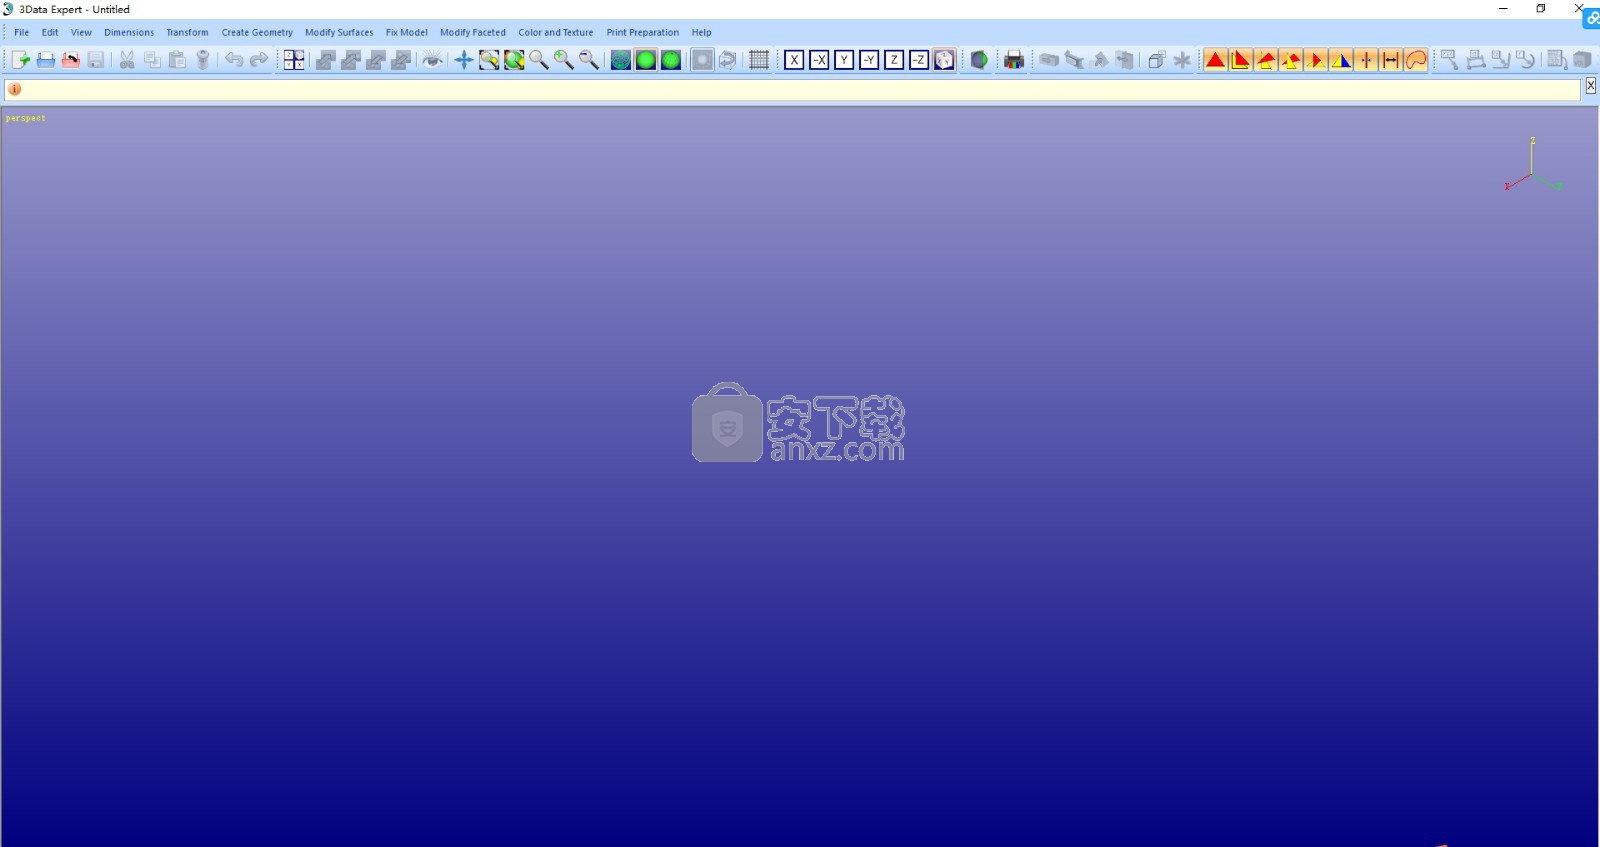Open the Help menu
The image size is (1600, 847).
[702, 32]
